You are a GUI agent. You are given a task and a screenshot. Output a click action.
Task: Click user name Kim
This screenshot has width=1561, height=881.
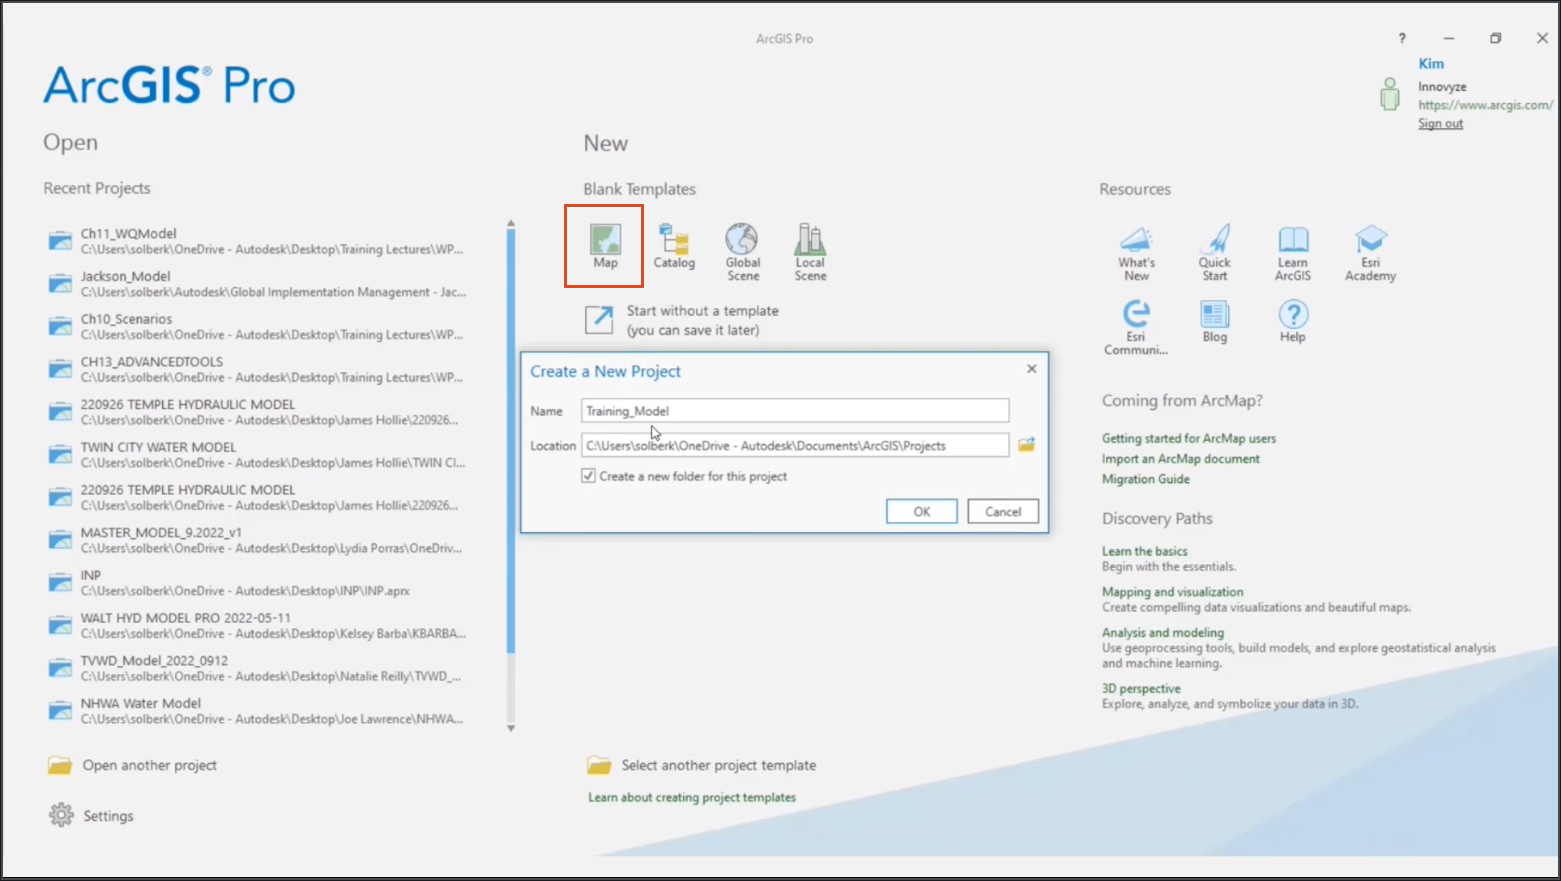click(x=1431, y=63)
